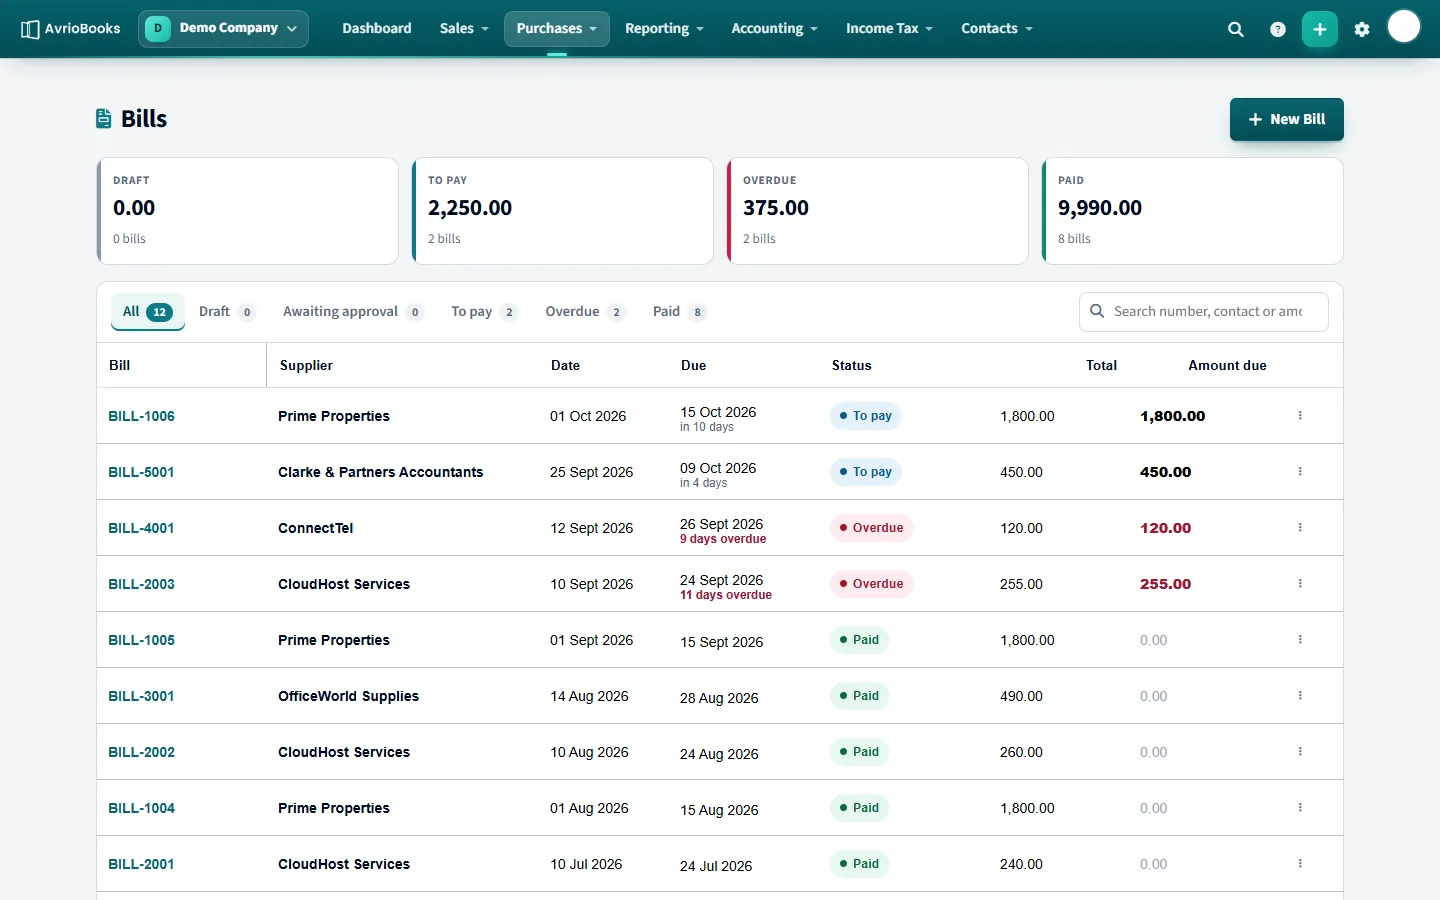Open bill BILL-4001
The width and height of the screenshot is (1440, 900).
coord(141,528)
